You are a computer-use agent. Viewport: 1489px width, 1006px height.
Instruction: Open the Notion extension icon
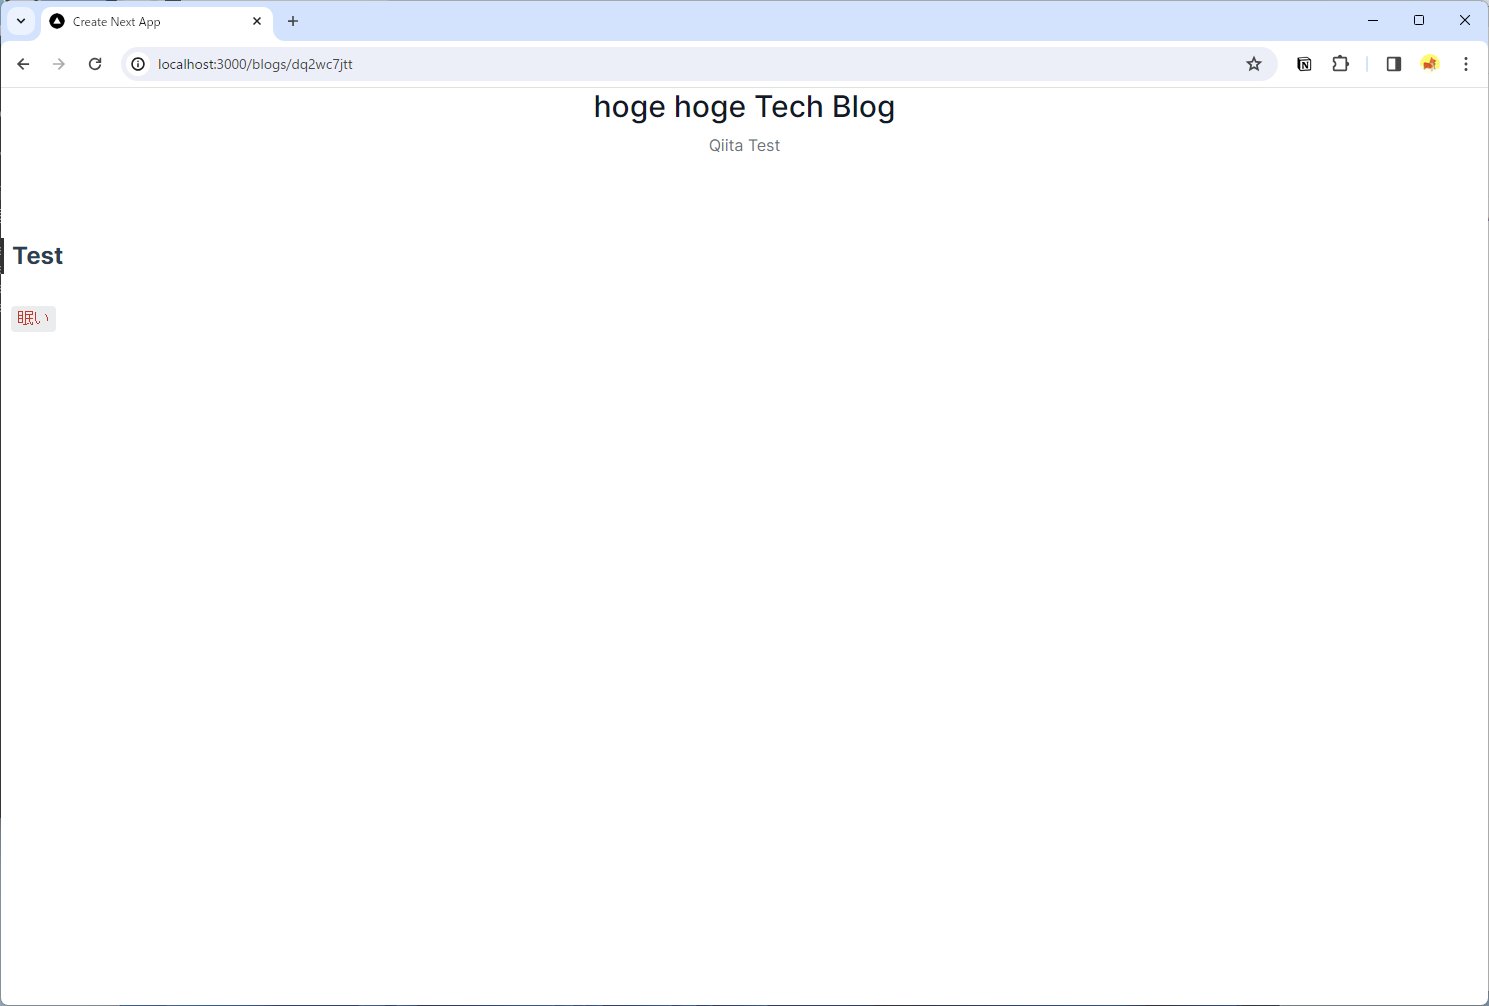point(1304,64)
